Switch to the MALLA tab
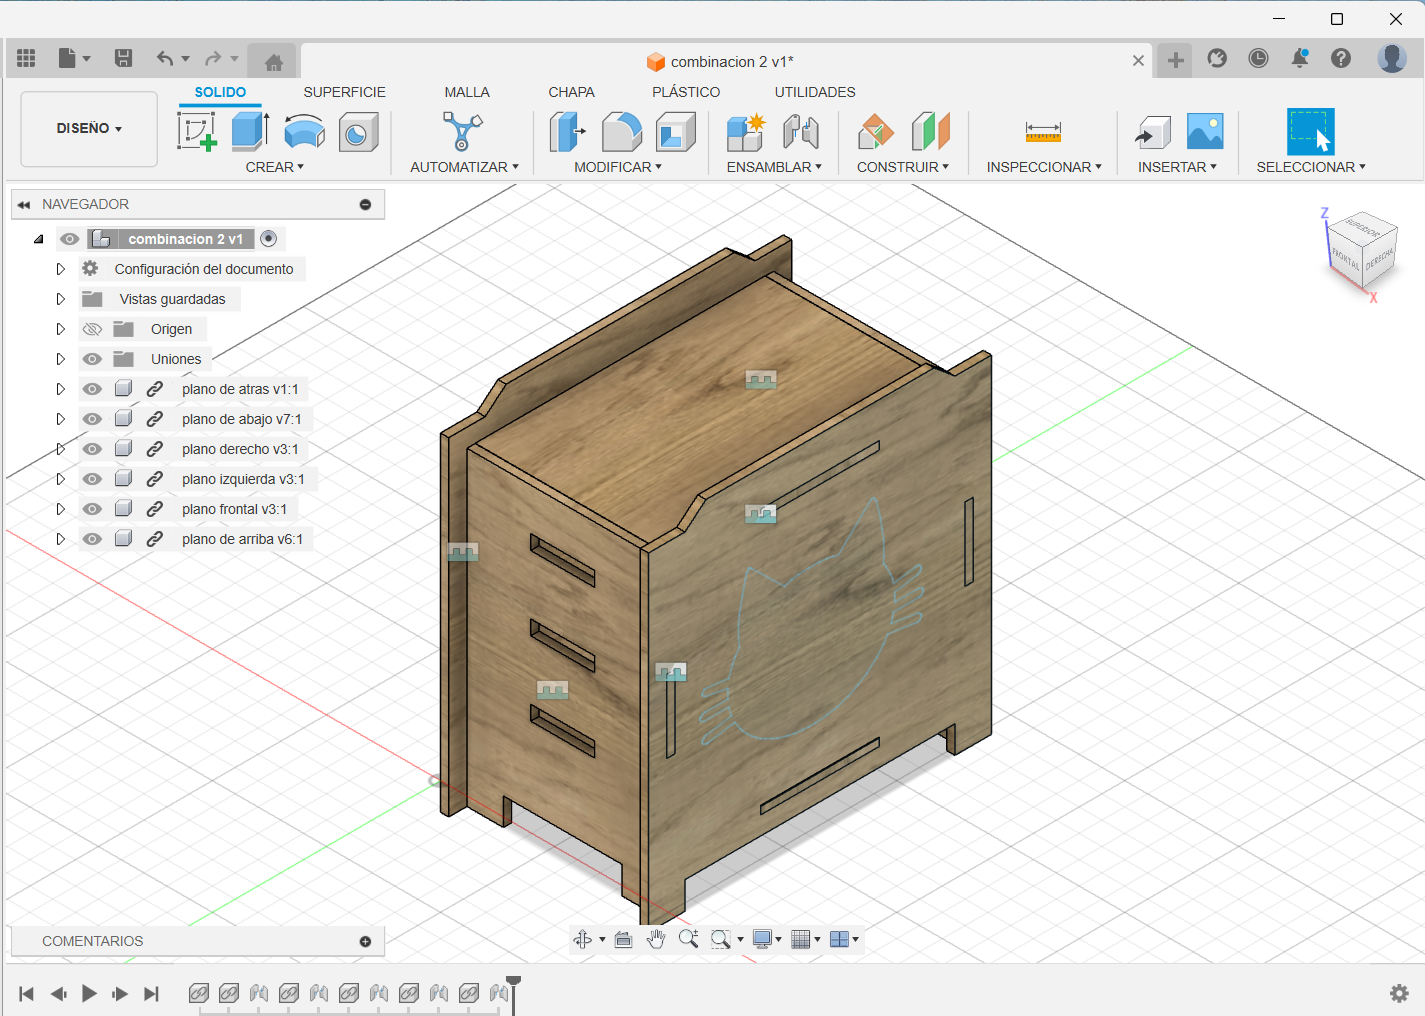The height and width of the screenshot is (1016, 1425). [467, 92]
